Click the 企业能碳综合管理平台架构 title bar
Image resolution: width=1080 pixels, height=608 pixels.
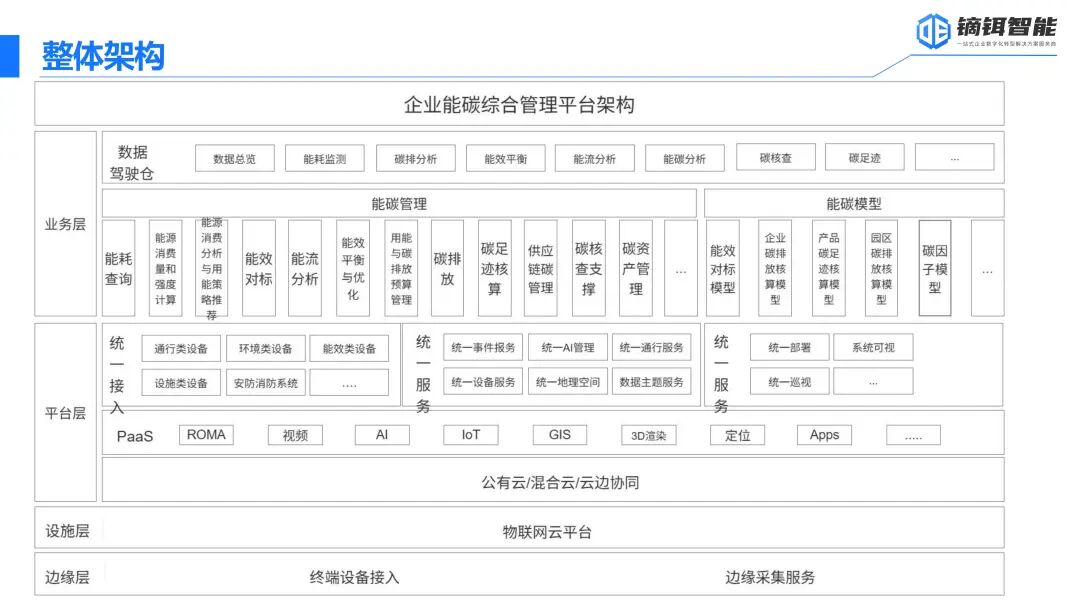pyautogui.click(x=518, y=104)
